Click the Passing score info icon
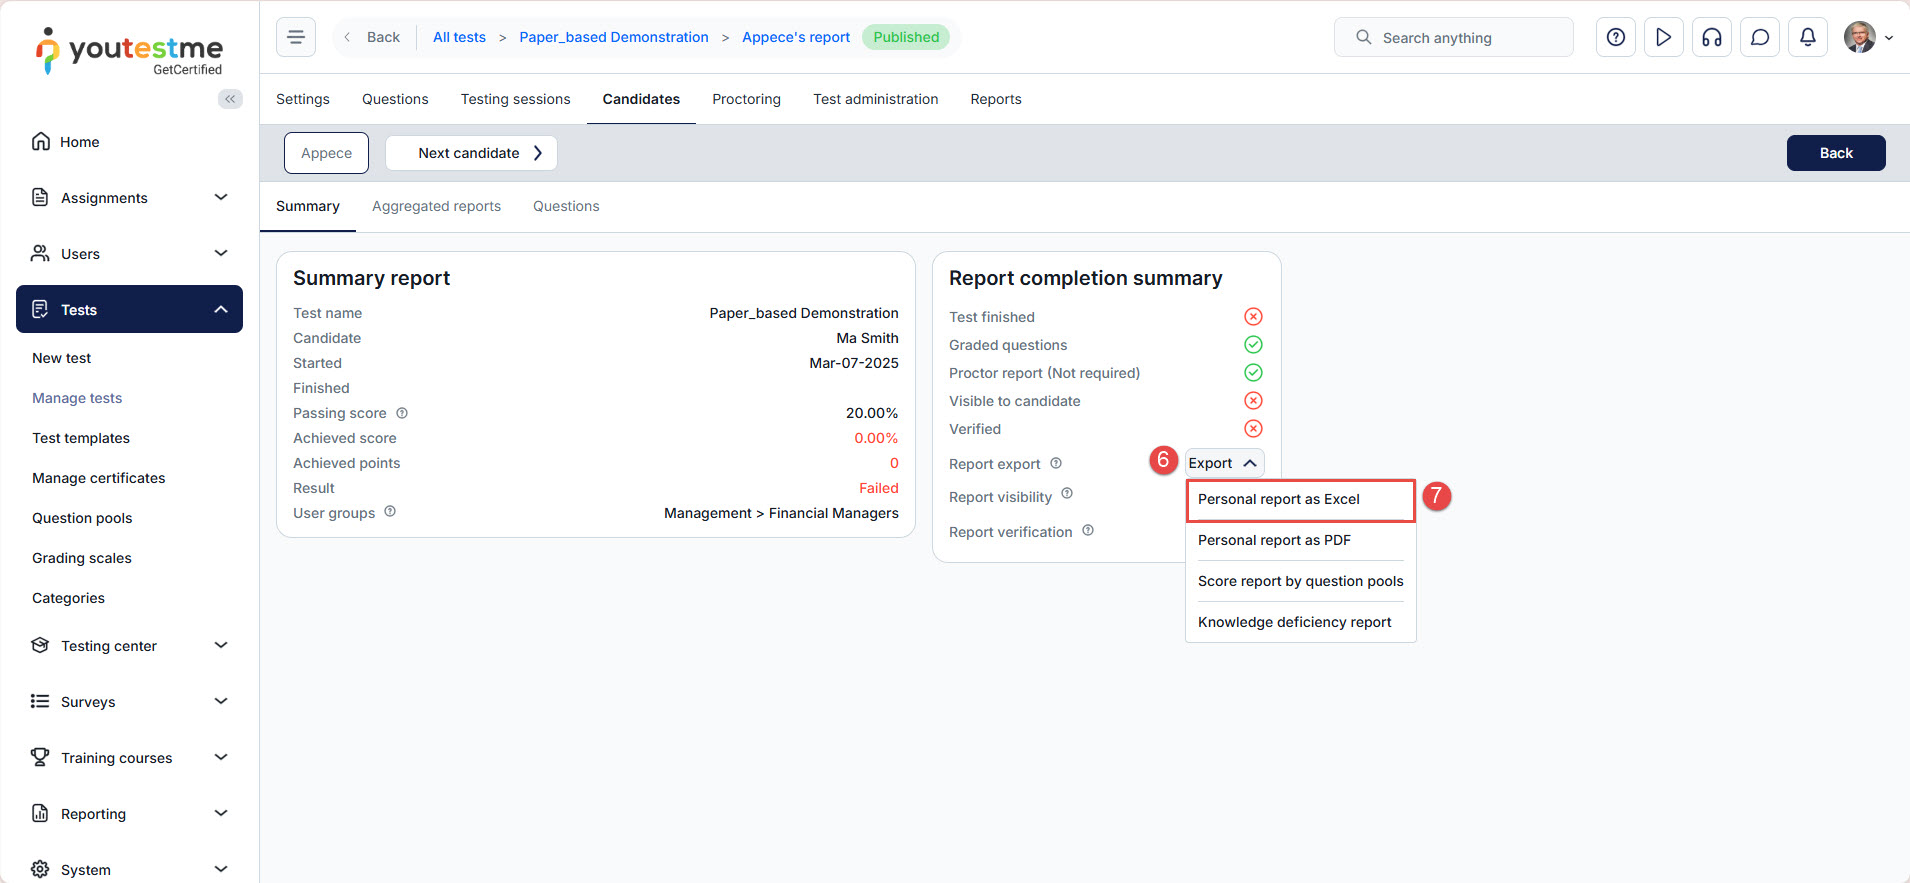Image resolution: width=1910 pixels, height=883 pixels. pyautogui.click(x=402, y=413)
